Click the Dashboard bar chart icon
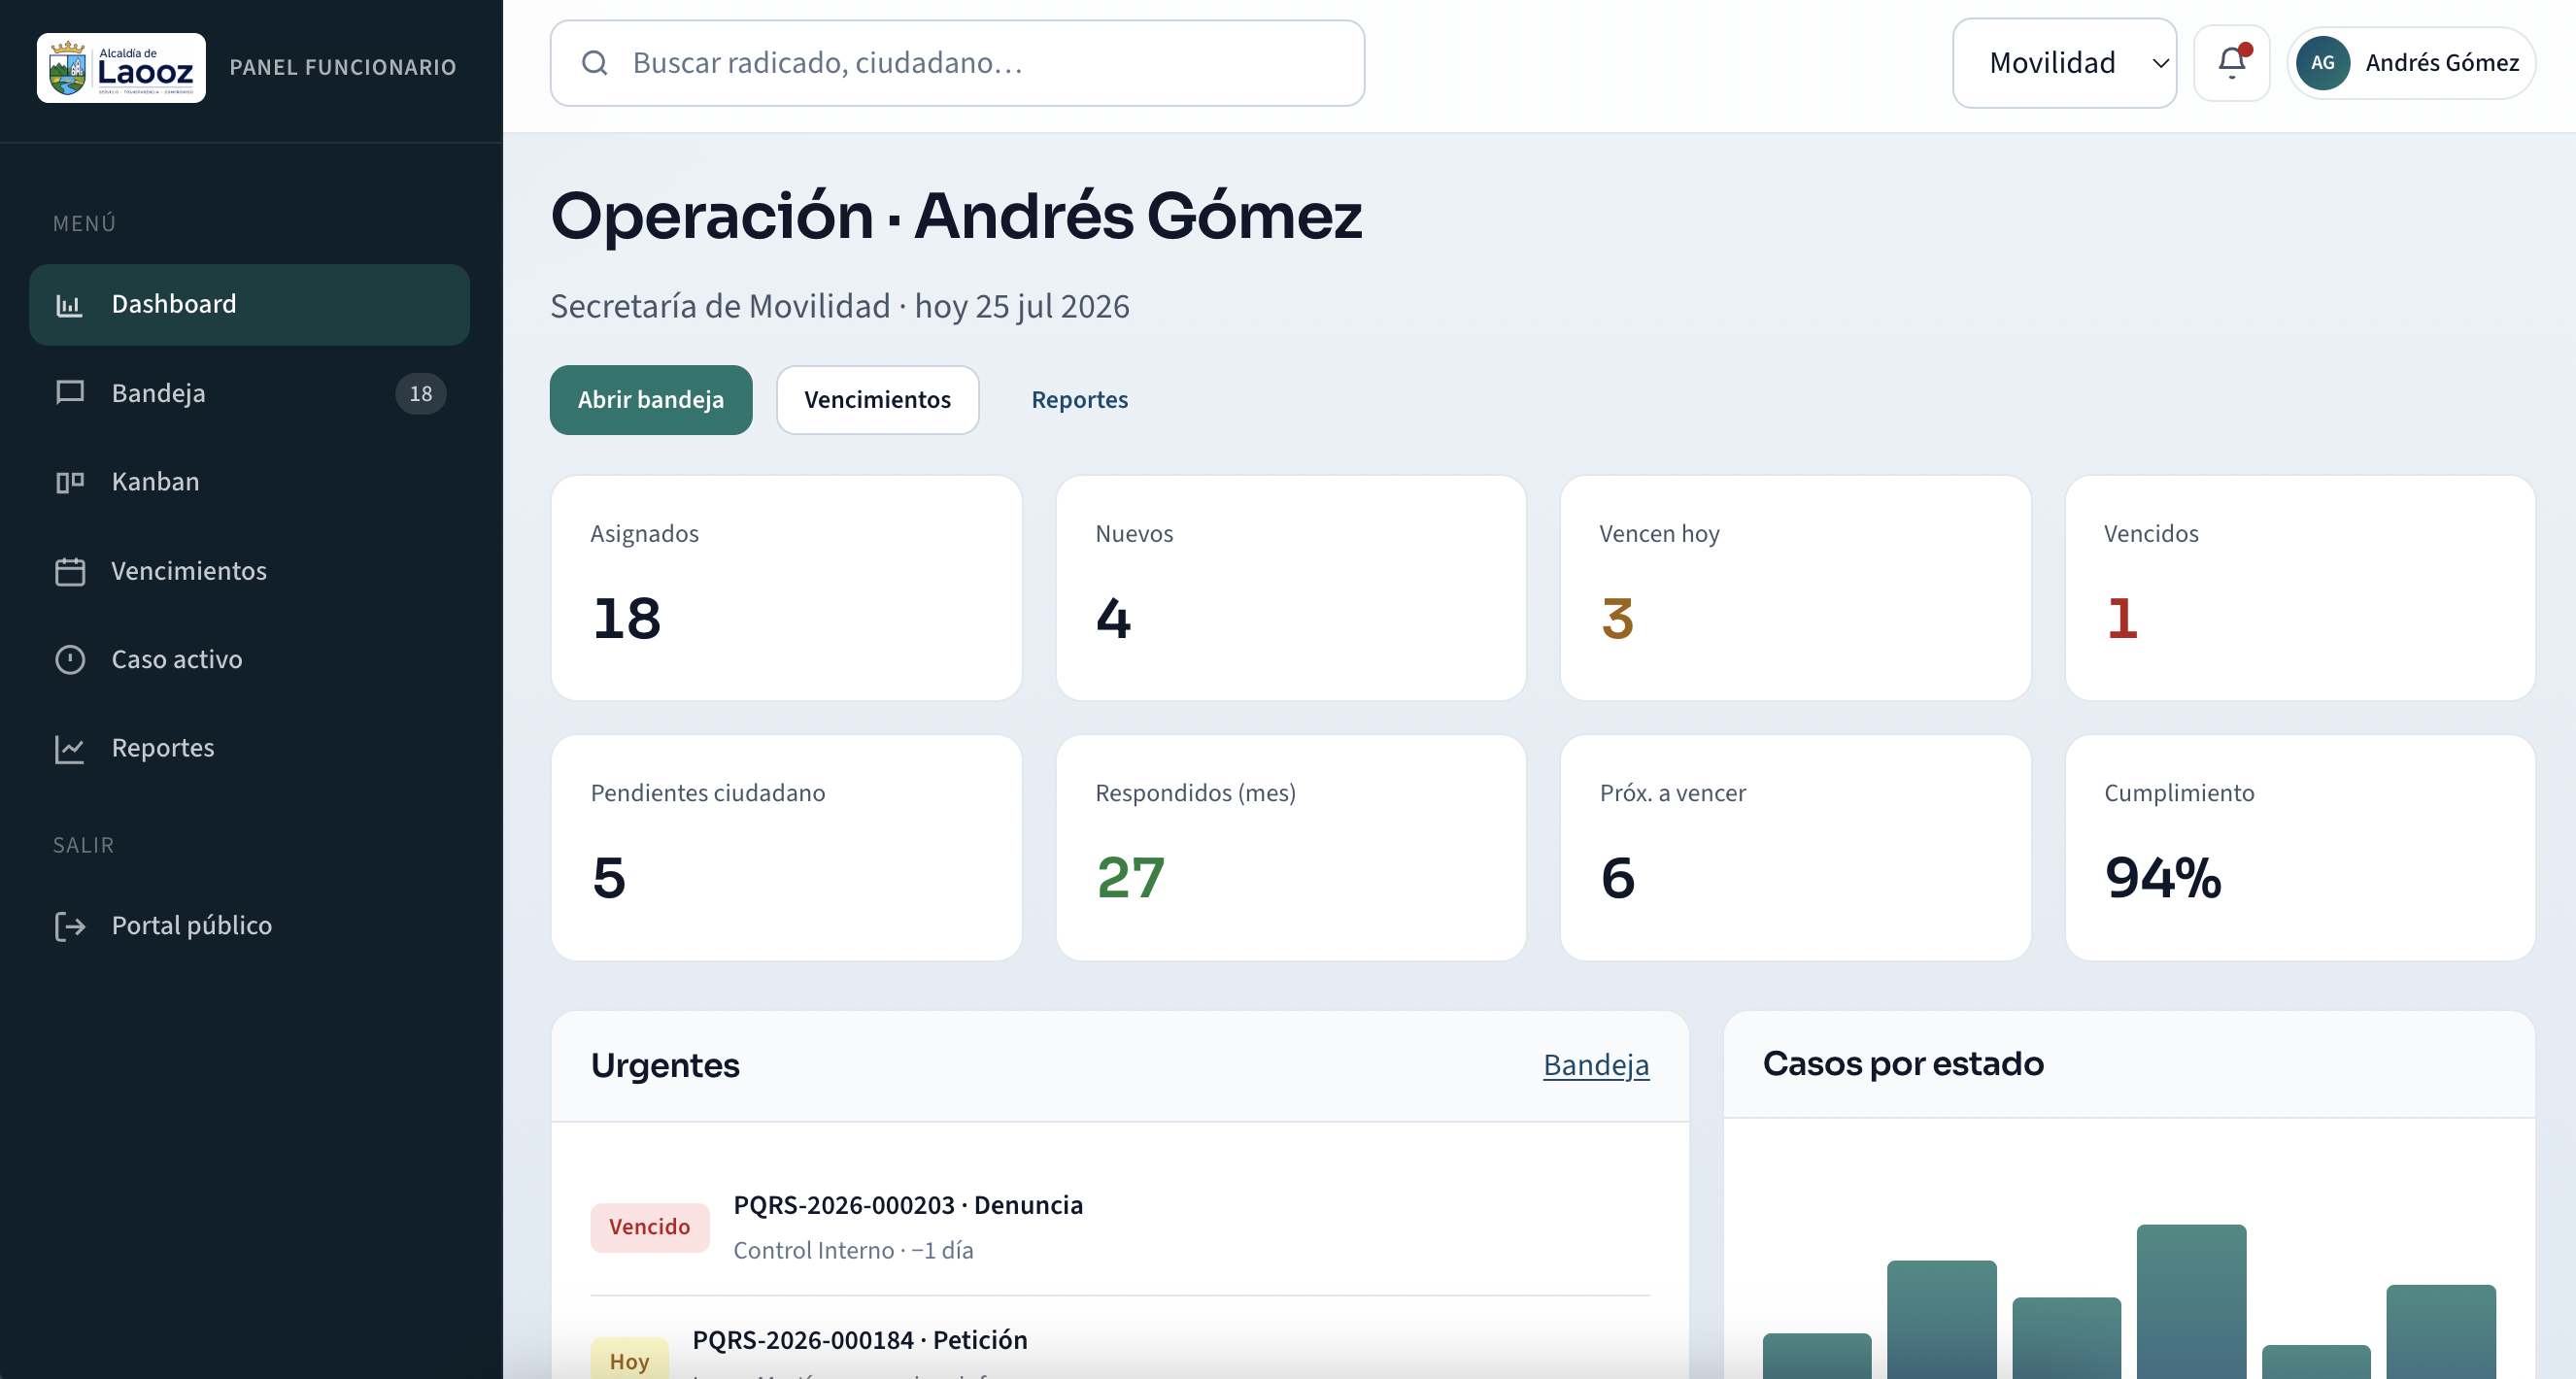 click(69, 305)
